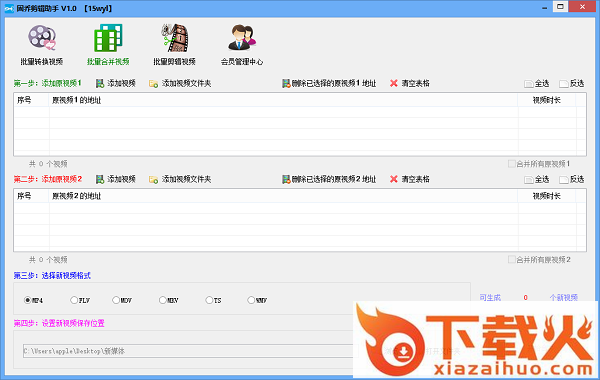Click red X 清空表格 in step one
Screen dimensions: 600x380
click(394, 83)
